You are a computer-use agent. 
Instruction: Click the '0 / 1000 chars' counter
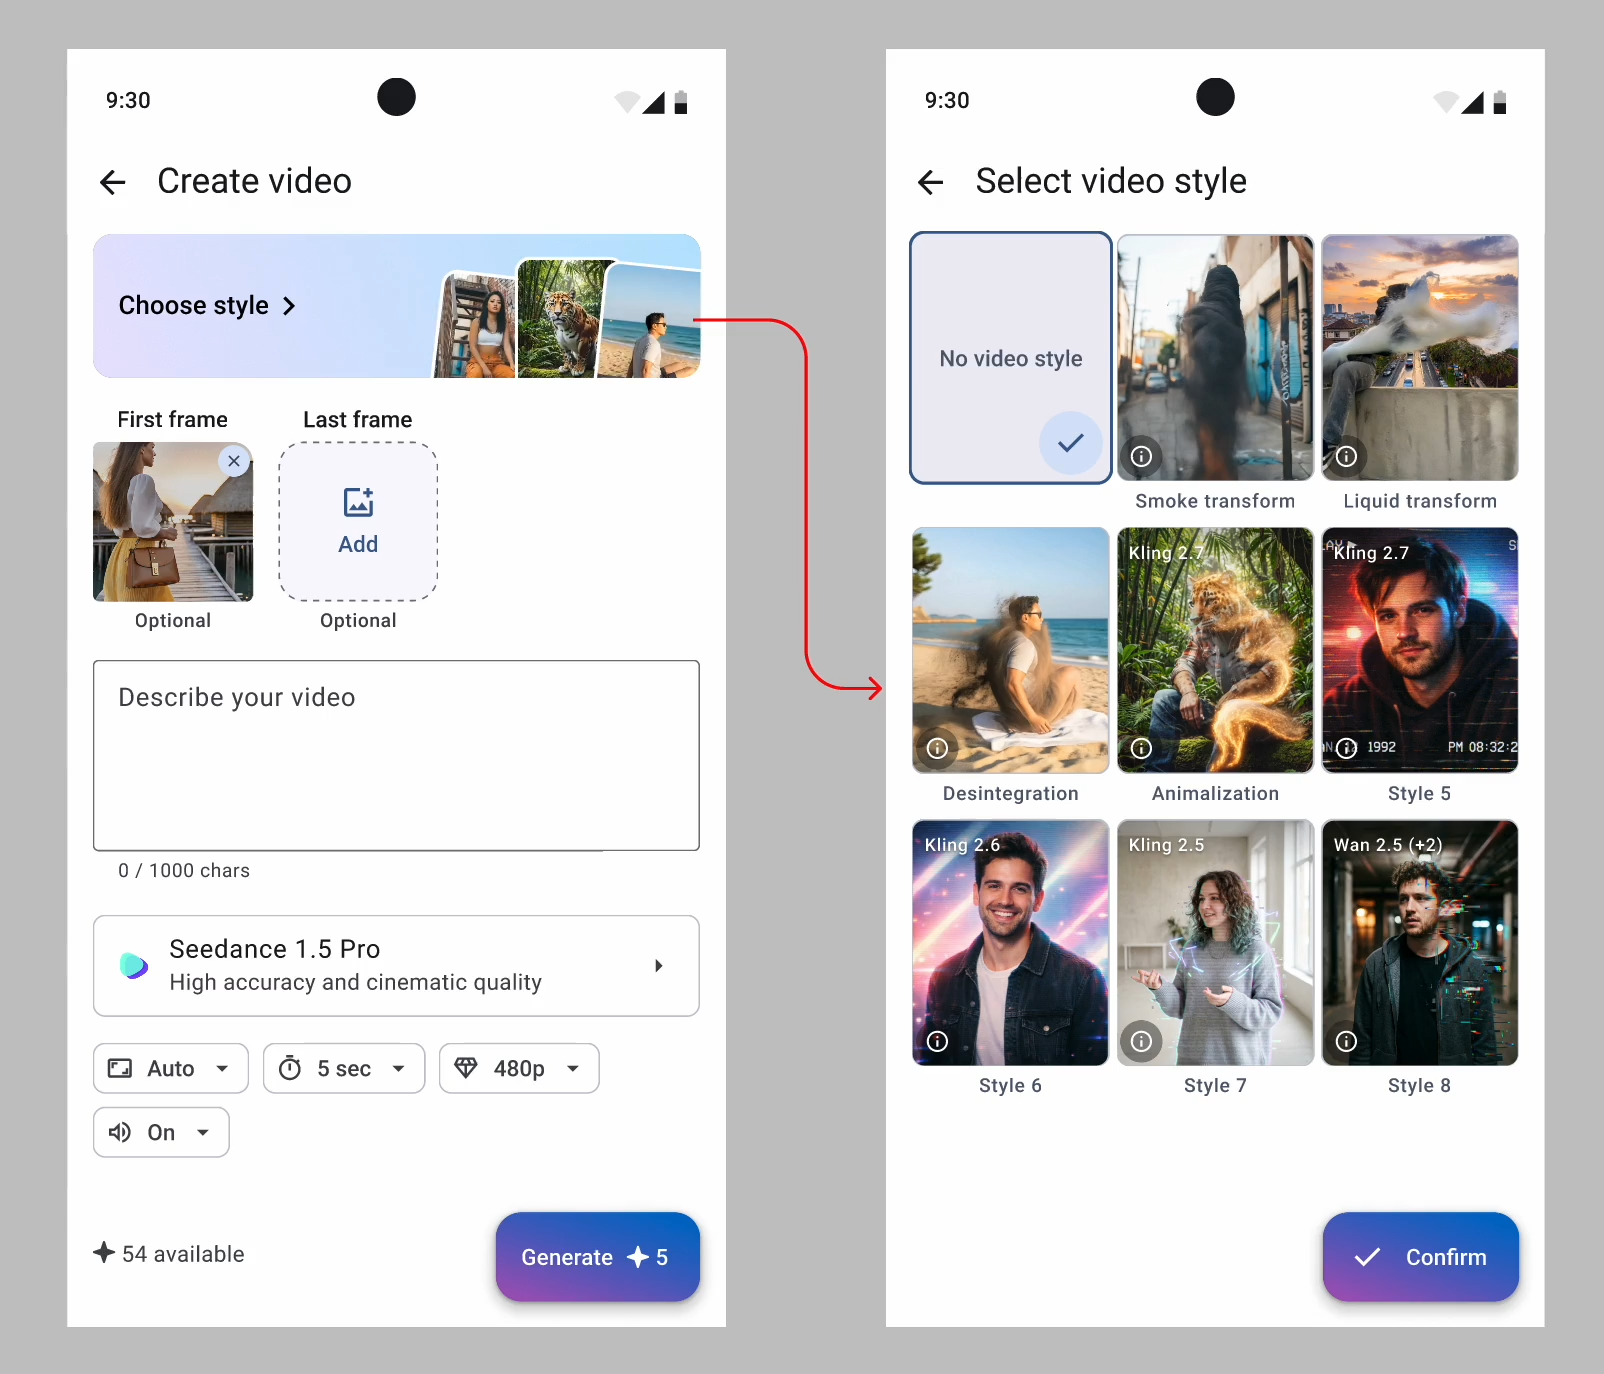coord(184,871)
